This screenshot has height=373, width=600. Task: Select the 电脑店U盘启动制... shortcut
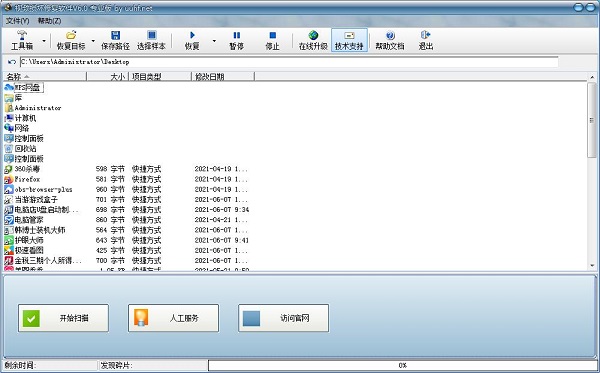[42, 210]
